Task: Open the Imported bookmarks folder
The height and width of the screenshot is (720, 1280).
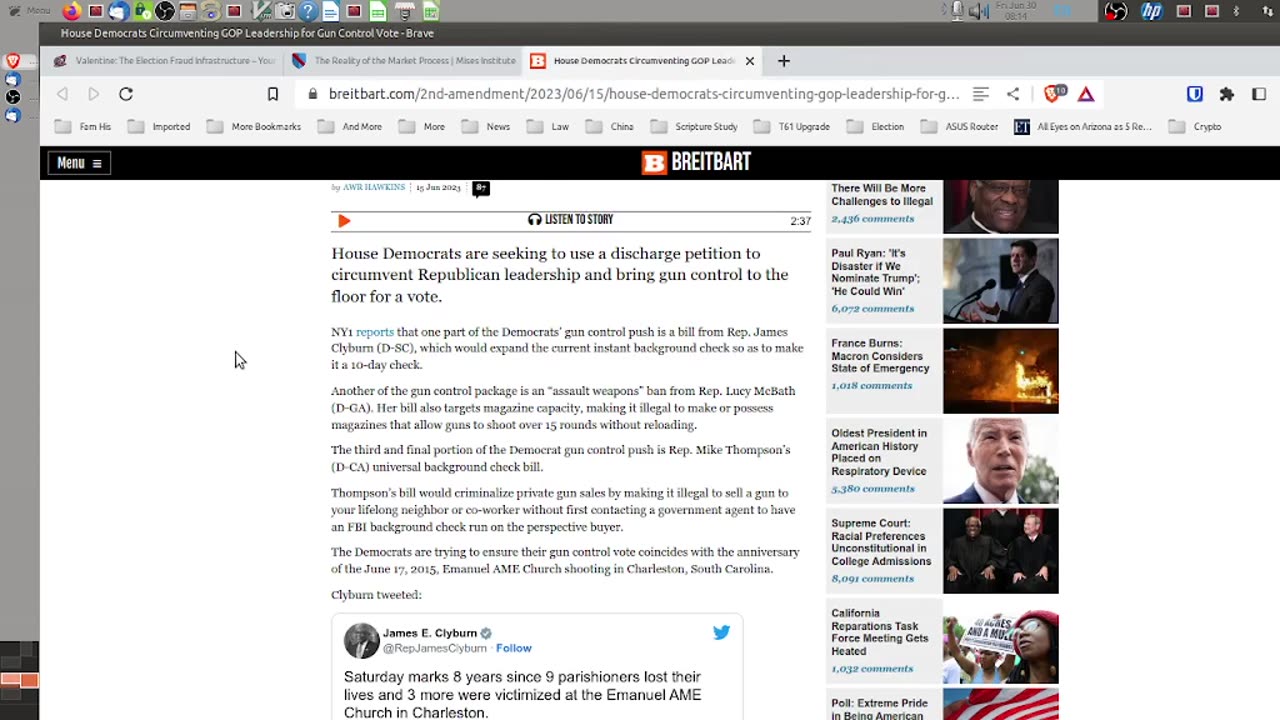Action: pyautogui.click(x=159, y=127)
